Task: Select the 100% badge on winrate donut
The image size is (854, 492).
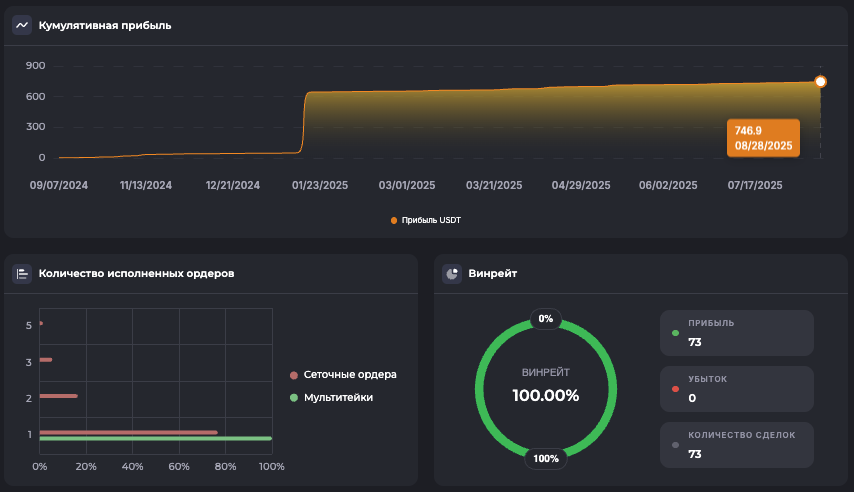Action: point(546,459)
